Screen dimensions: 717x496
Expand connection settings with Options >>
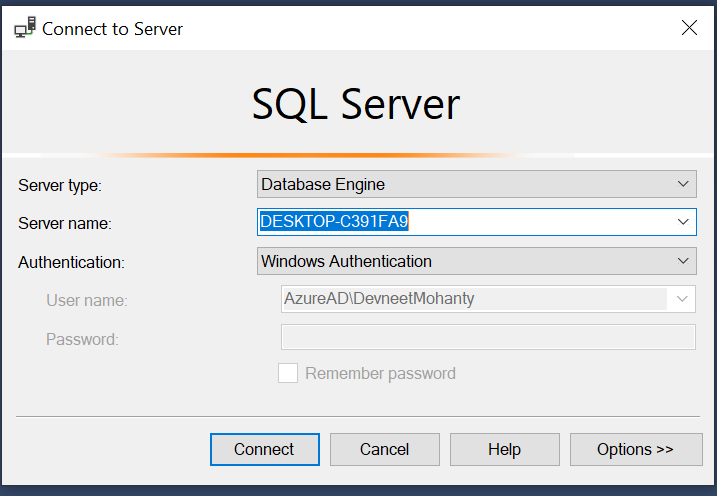point(635,449)
